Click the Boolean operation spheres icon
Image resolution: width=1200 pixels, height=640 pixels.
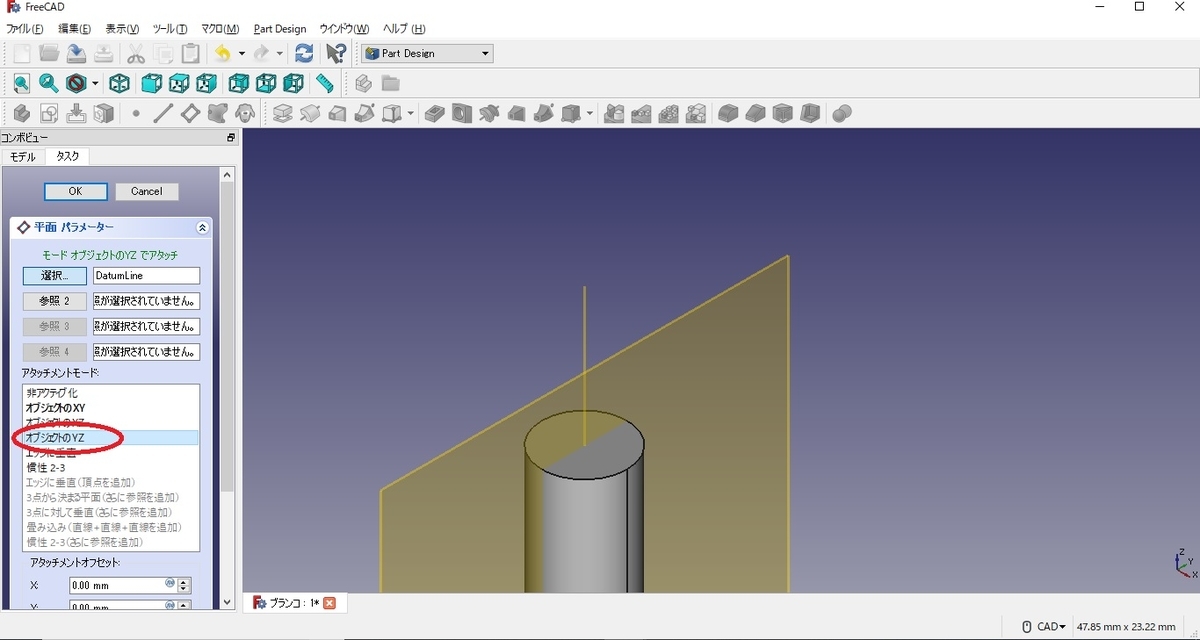[x=842, y=113]
